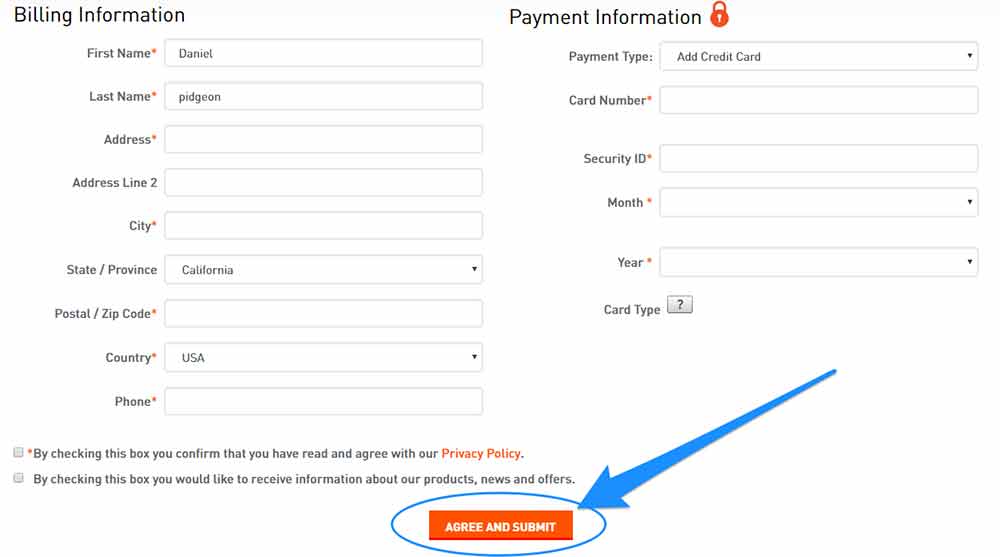Open the Privacy Policy link
Image resolution: width=1000 pixels, height=557 pixels.
481,454
